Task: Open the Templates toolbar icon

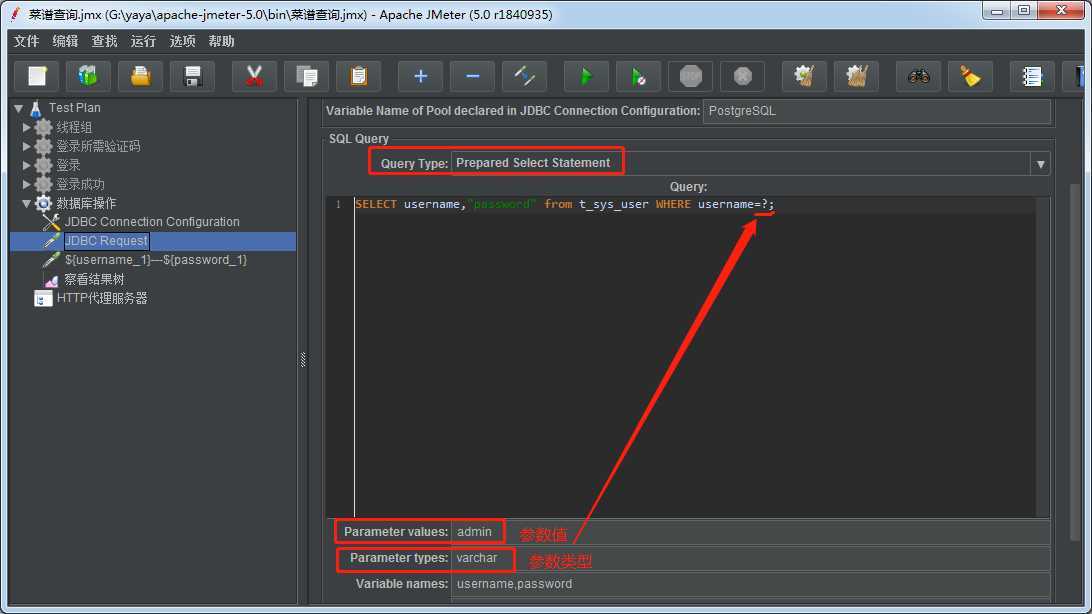Action: (88, 76)
